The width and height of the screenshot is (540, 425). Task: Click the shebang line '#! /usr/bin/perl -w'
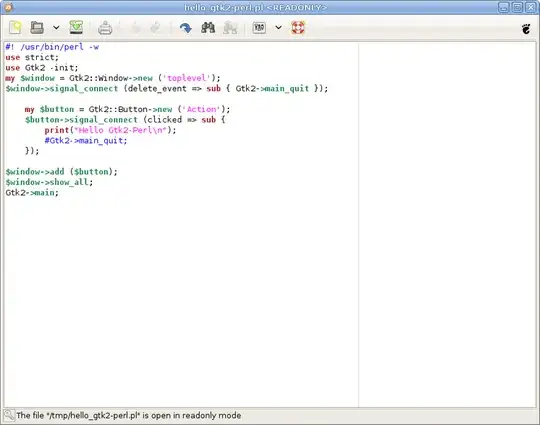tap(52, 47)
